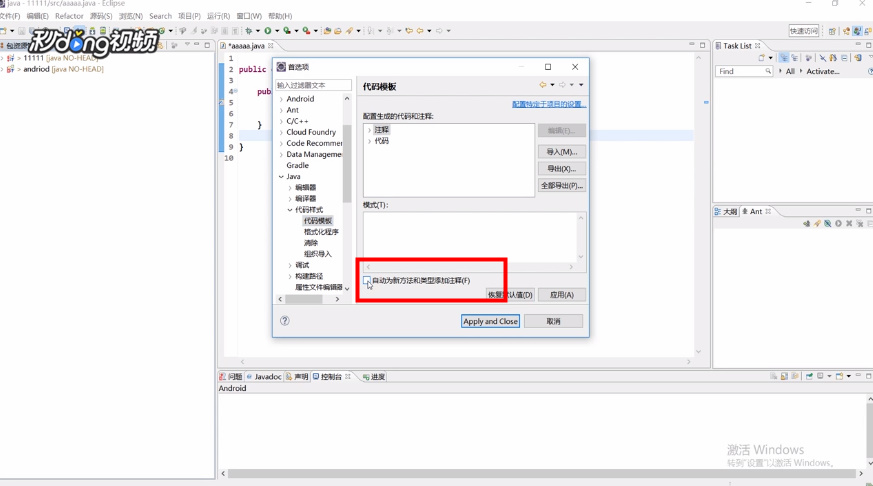The width and height of the screenshot is (873, 486).
Task: Click the External tools run icon
Action: (x=306, y=31)
